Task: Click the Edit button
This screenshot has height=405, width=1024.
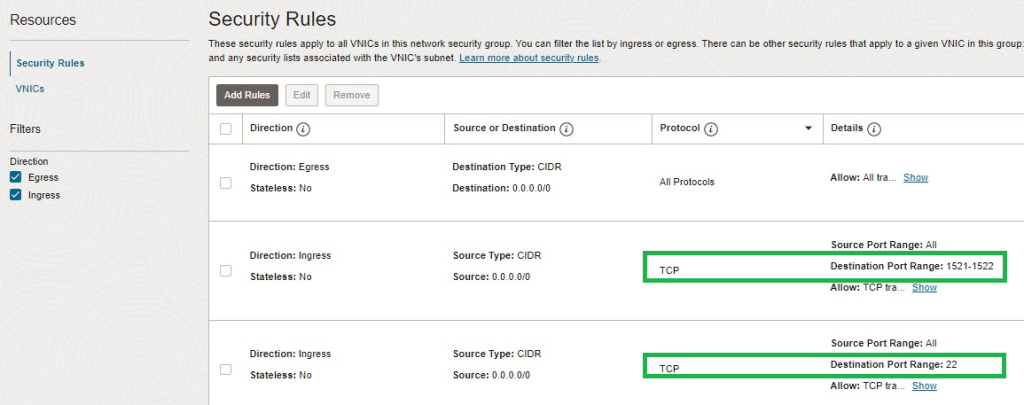Action: pyautogui.click(x=301, y=95)
